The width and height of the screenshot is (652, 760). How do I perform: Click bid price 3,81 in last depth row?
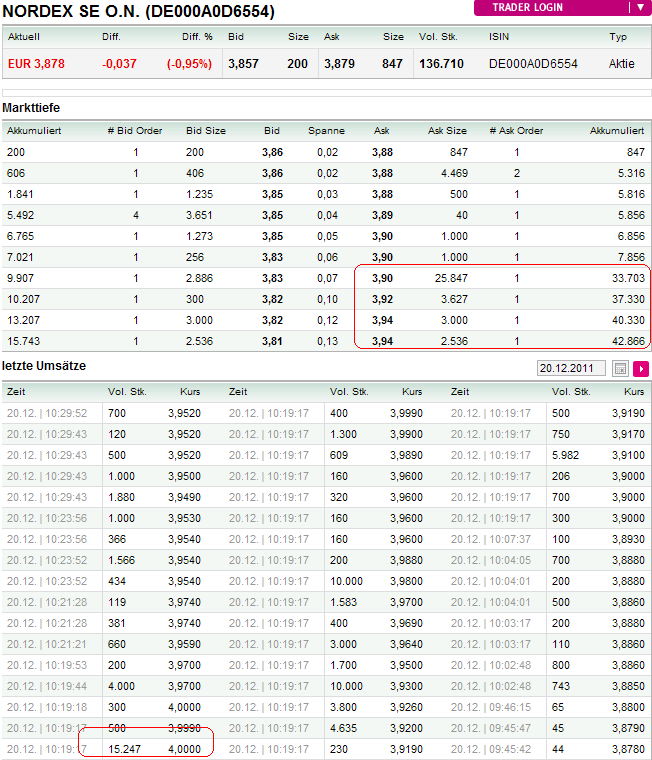tap(272, 341)
